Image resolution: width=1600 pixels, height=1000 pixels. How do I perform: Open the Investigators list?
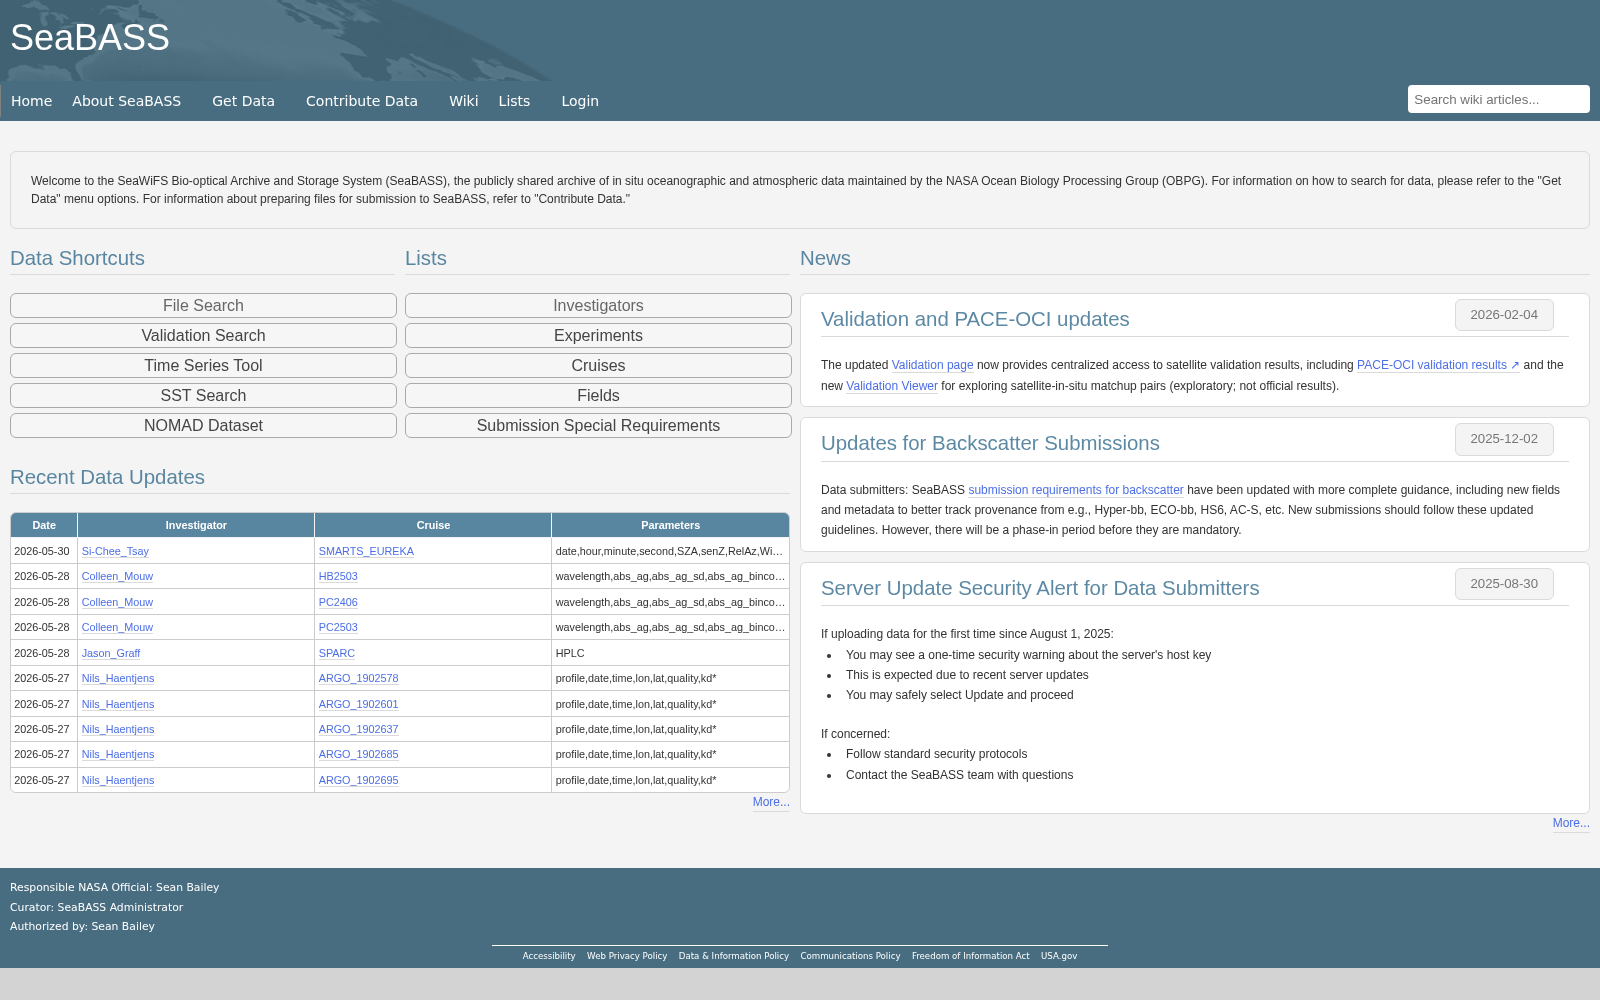[598, 306]
